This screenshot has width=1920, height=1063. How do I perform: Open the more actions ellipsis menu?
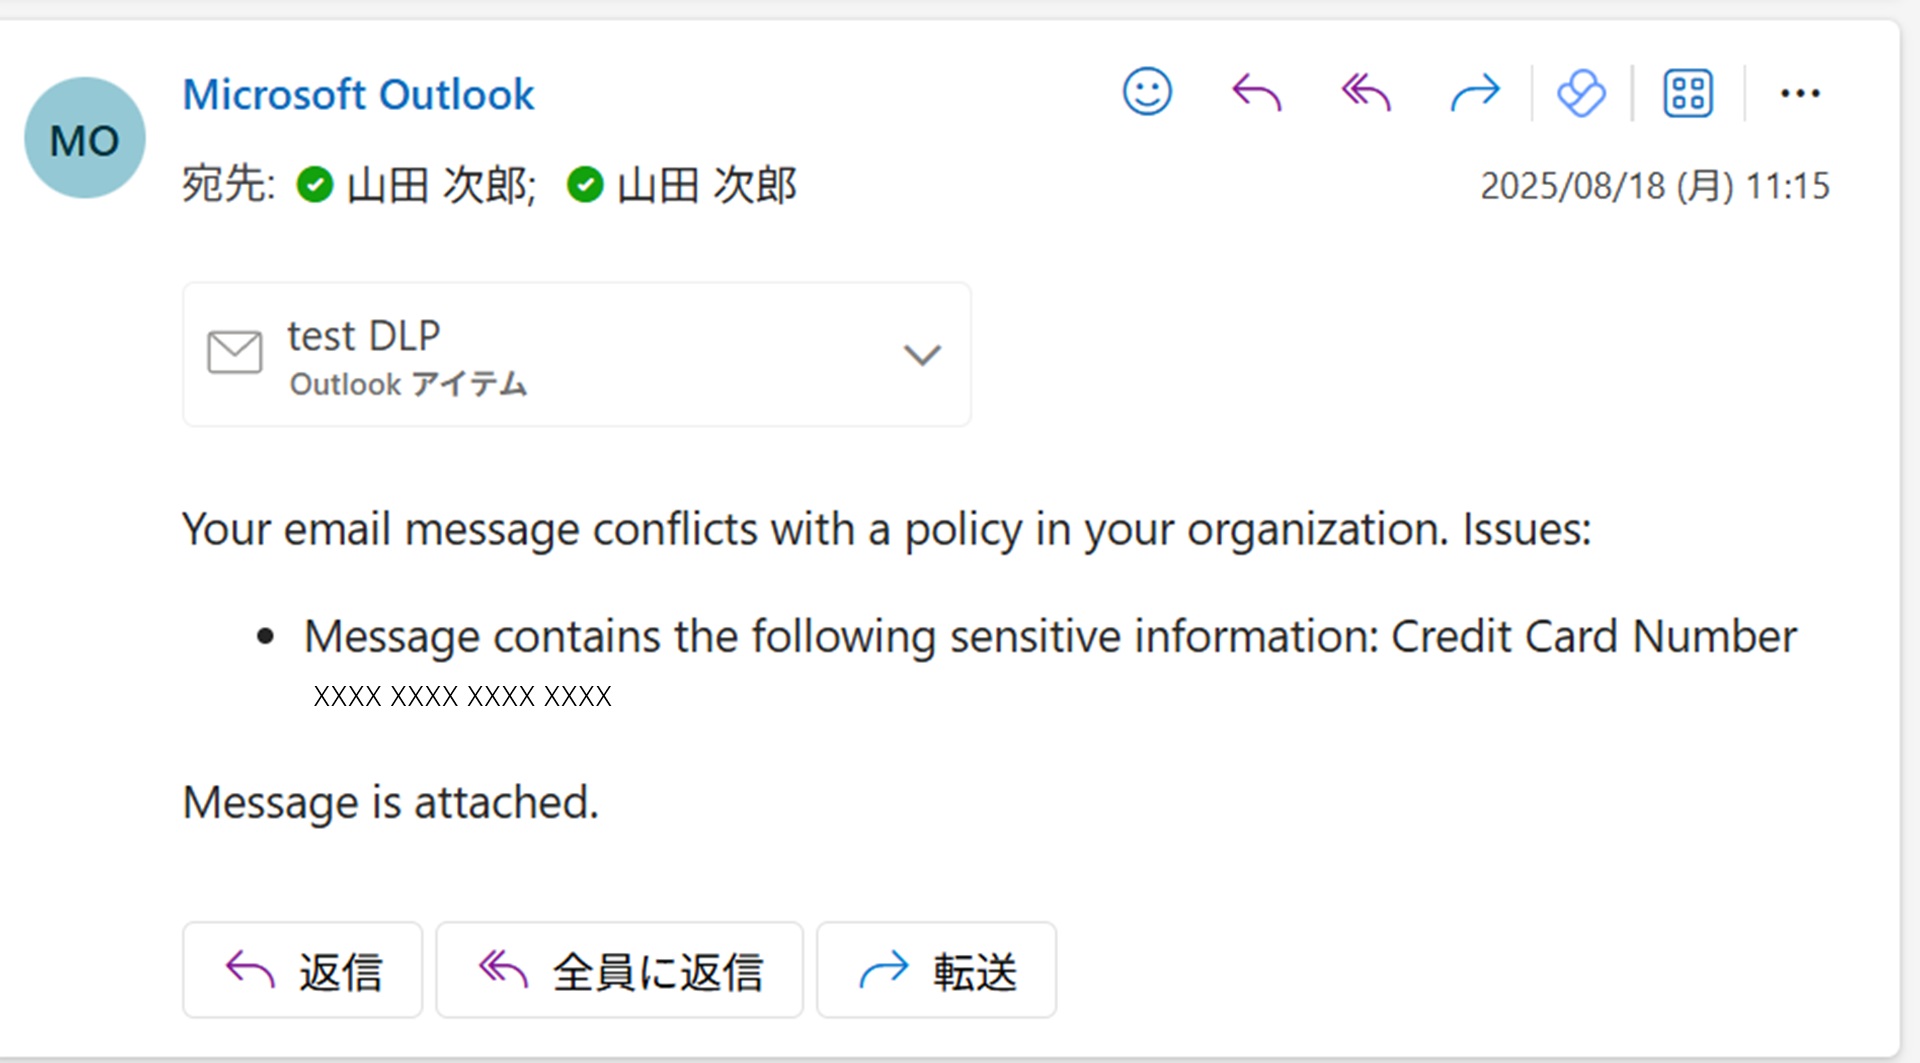click(1799, 94)
